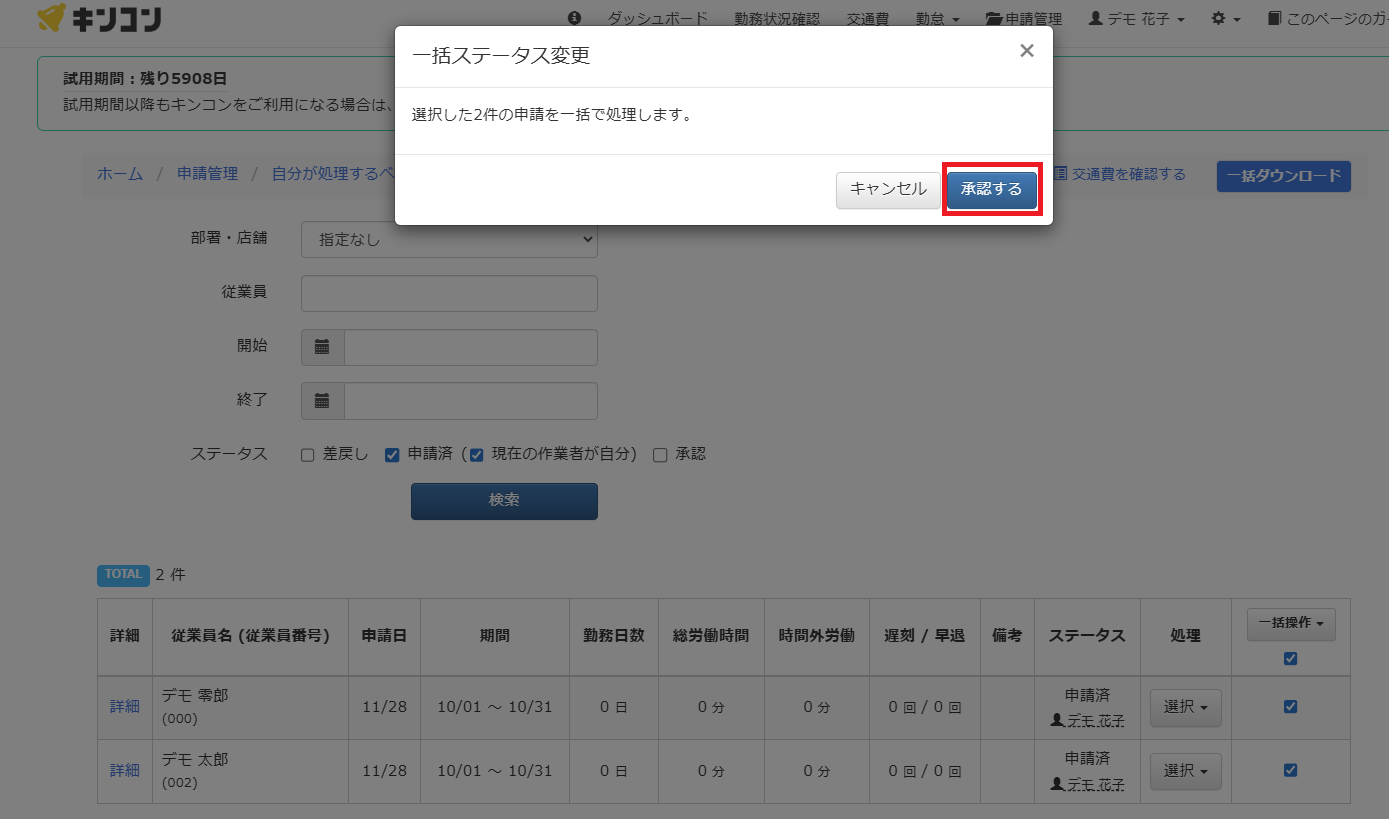1389x819 pixels.
Task: Open このページのガイド link
Action: 1328,19
